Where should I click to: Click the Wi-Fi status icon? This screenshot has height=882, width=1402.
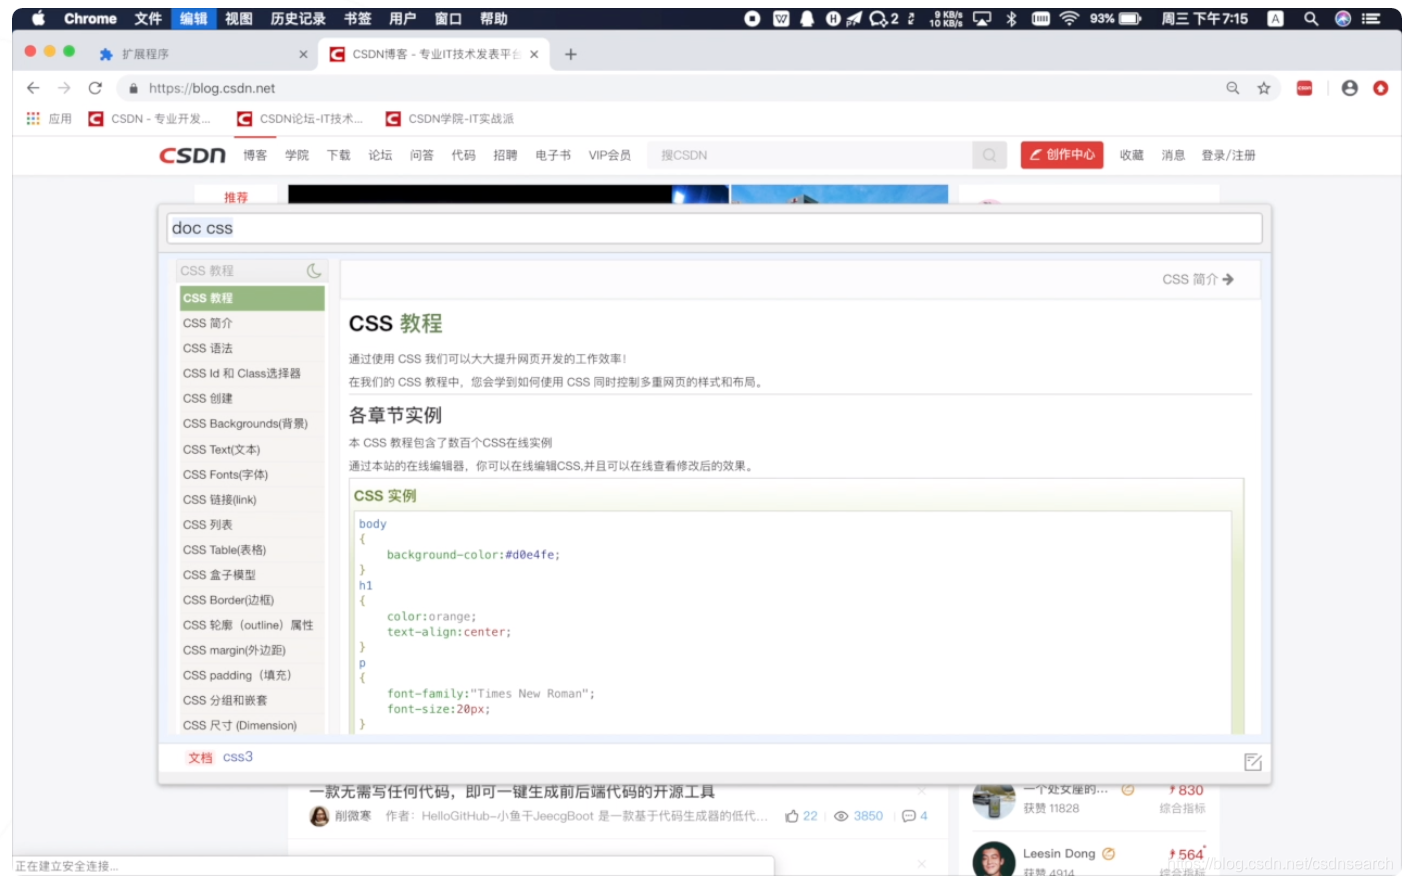click(x=1070, y=18)
